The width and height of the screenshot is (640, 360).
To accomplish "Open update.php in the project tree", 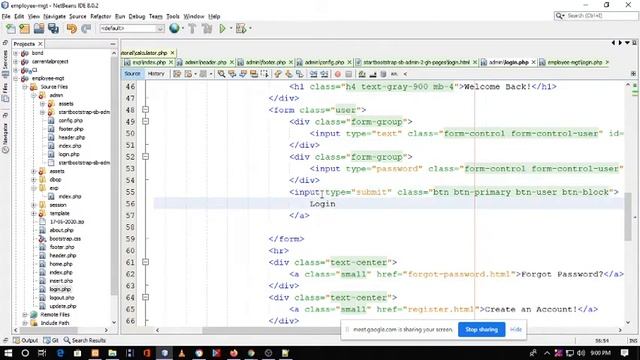I will click(x=63, y=306).
